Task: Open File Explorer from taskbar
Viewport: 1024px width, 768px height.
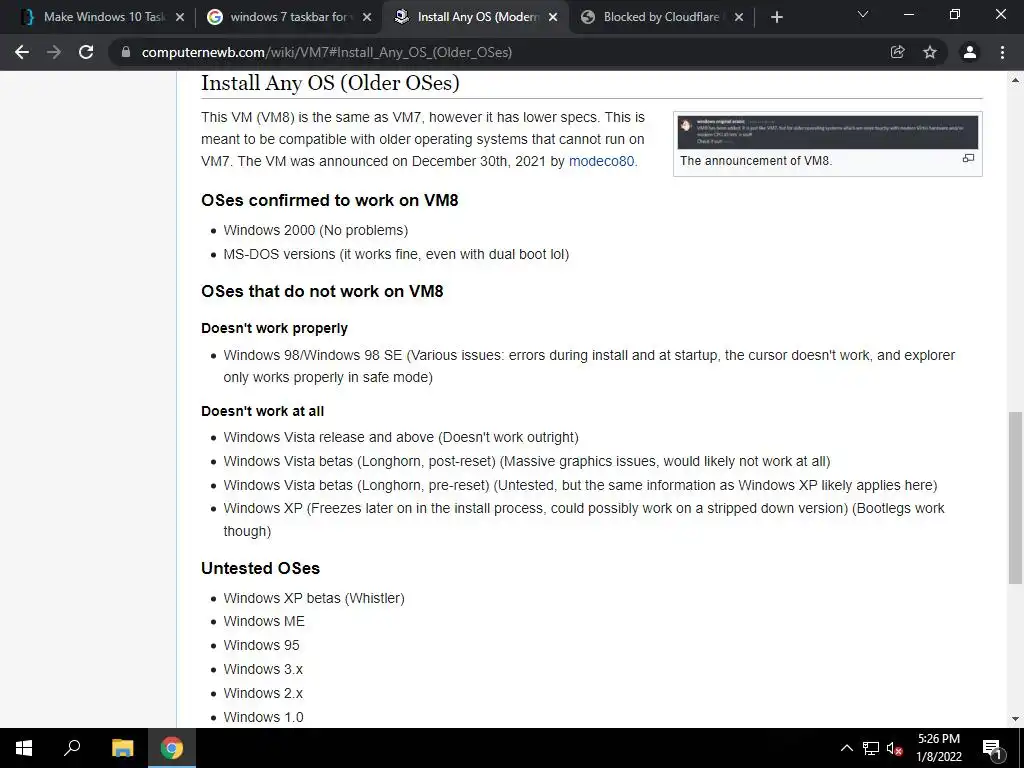Action: (x=122, y=748)
